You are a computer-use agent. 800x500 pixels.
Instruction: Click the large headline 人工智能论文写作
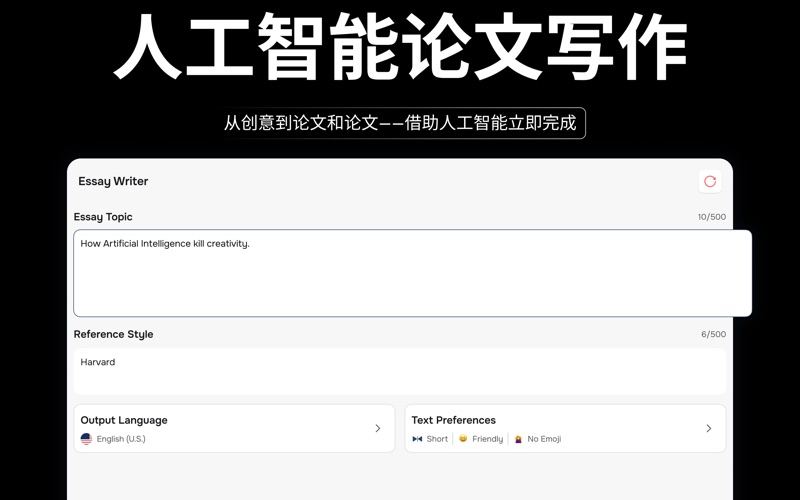pos(400,47)
